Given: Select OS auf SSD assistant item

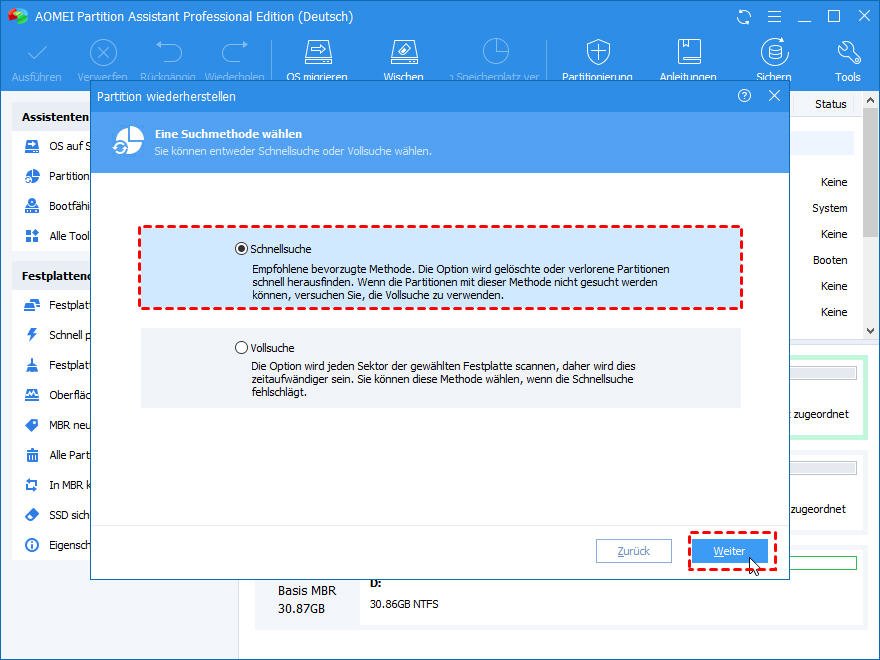Looking at the screenshot, I should pos(56,146).
